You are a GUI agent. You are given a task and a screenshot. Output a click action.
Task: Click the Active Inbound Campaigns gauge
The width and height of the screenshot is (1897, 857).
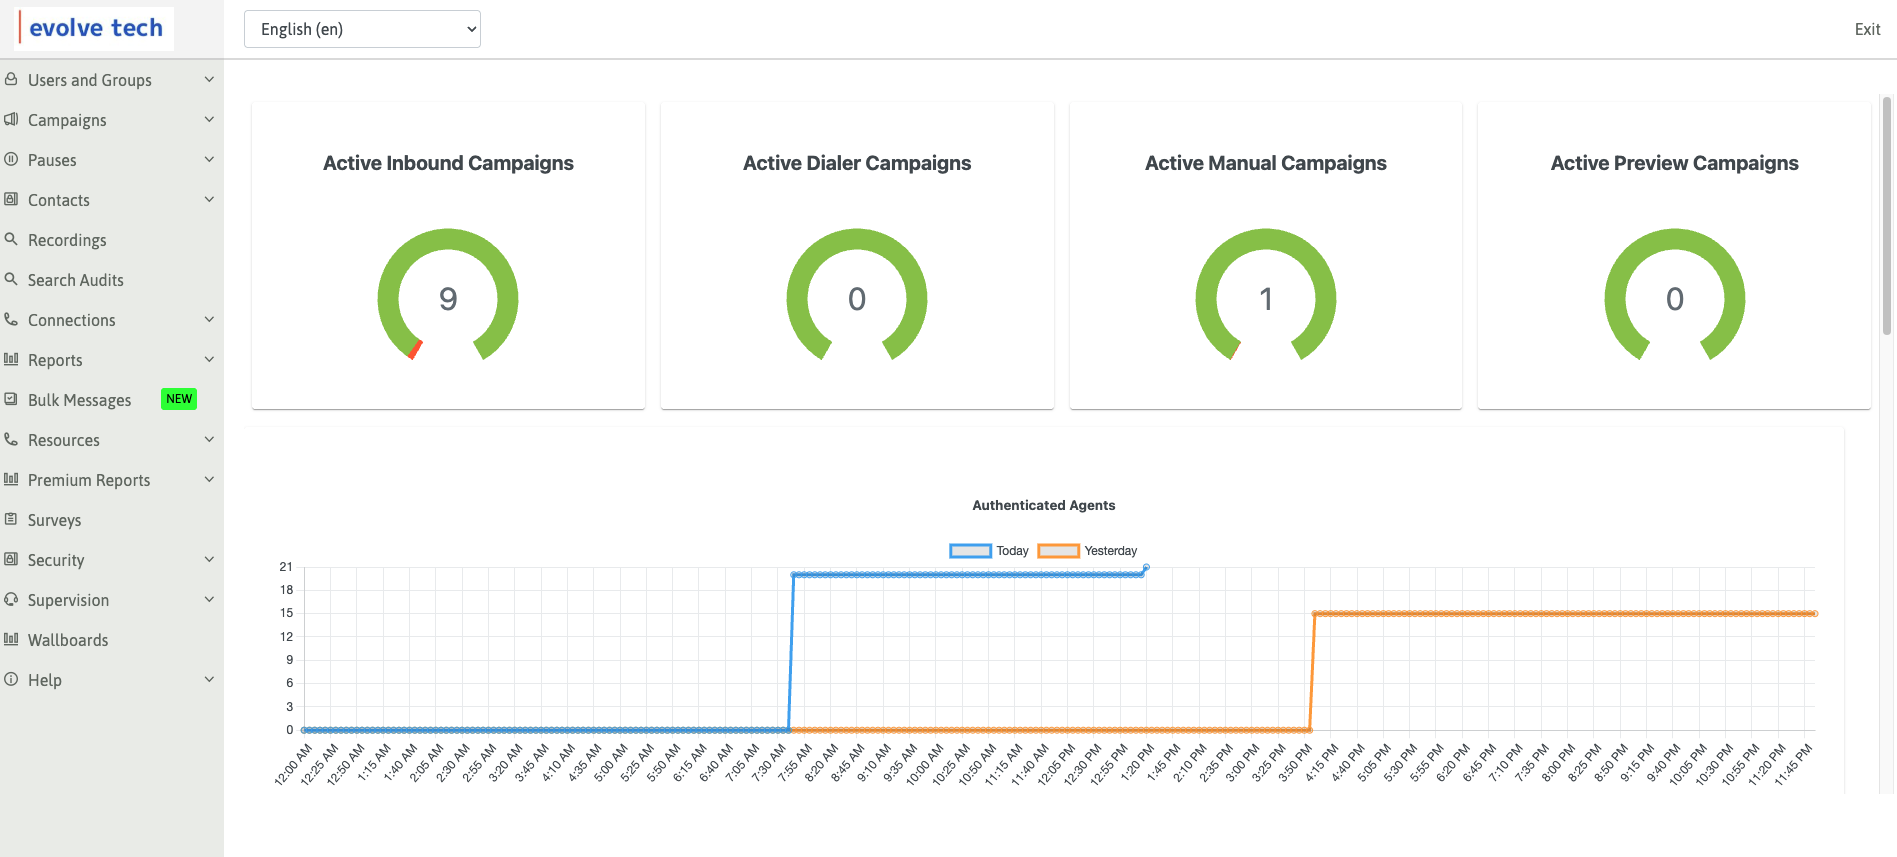pos(448,295)
